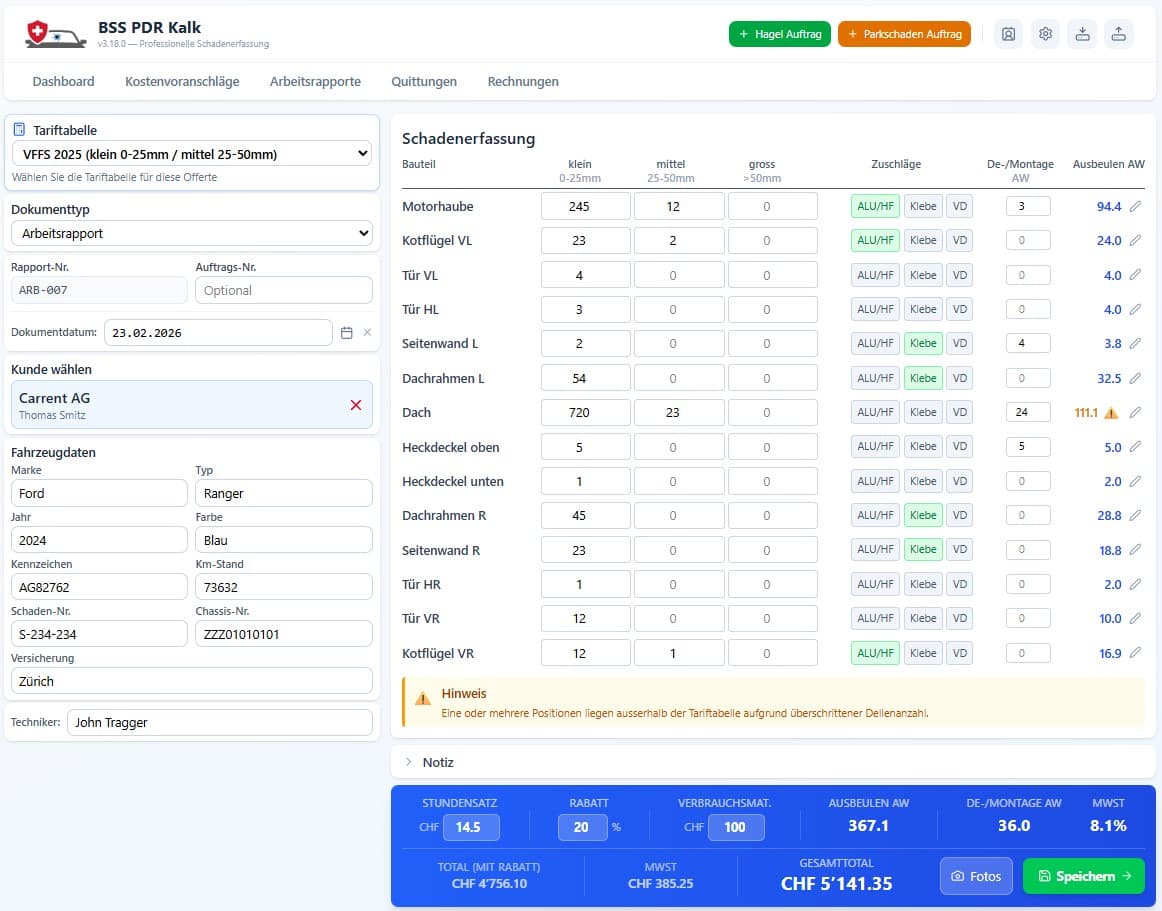Disable Klebe surcharge for Seitenwand L
The image size is (1162, 911).
tap(923, 344)
